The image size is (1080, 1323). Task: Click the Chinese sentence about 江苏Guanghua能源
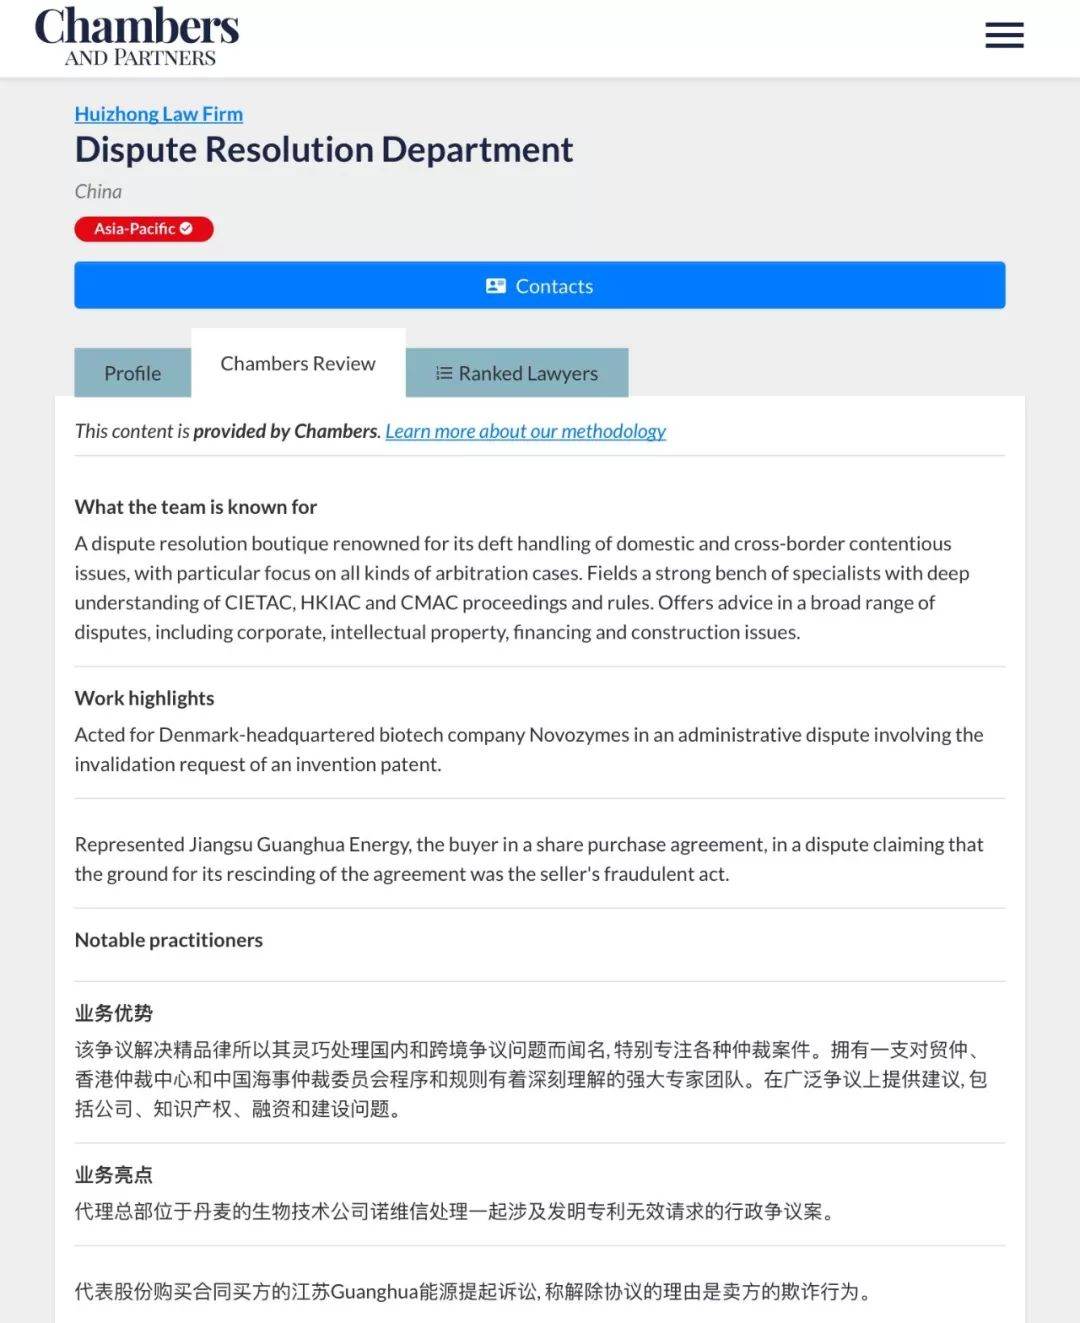473,1292
